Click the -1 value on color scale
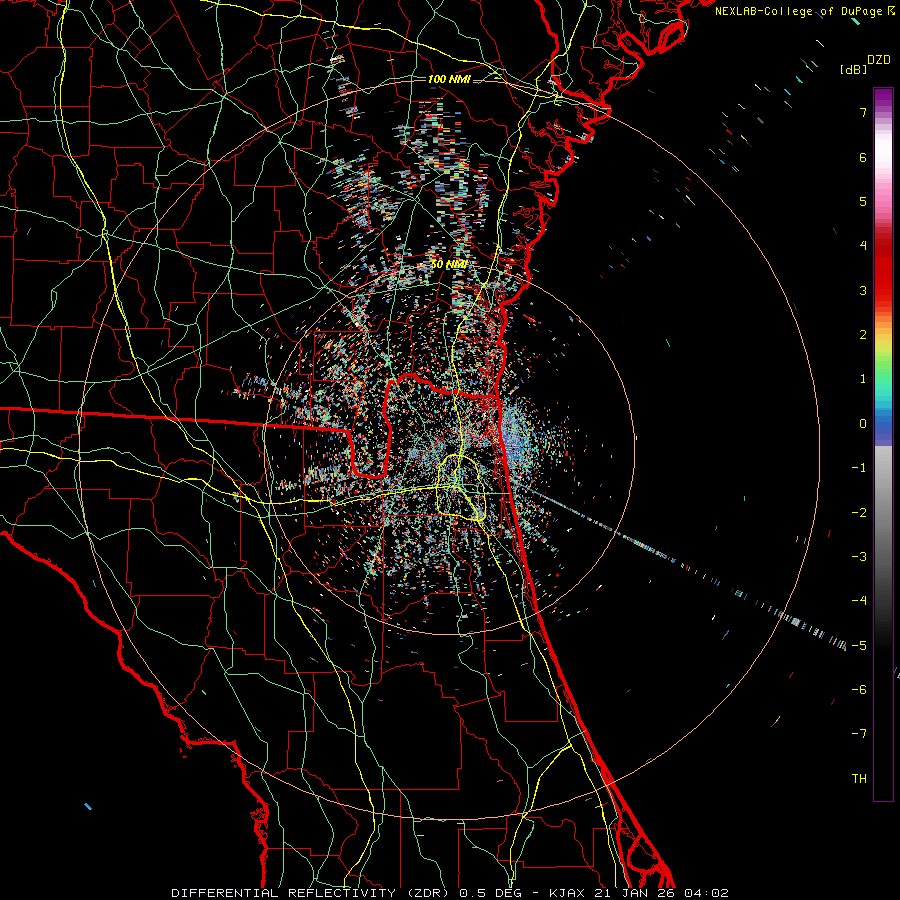Viewport: 900px width, 900px height. click(x=859, y=468)
